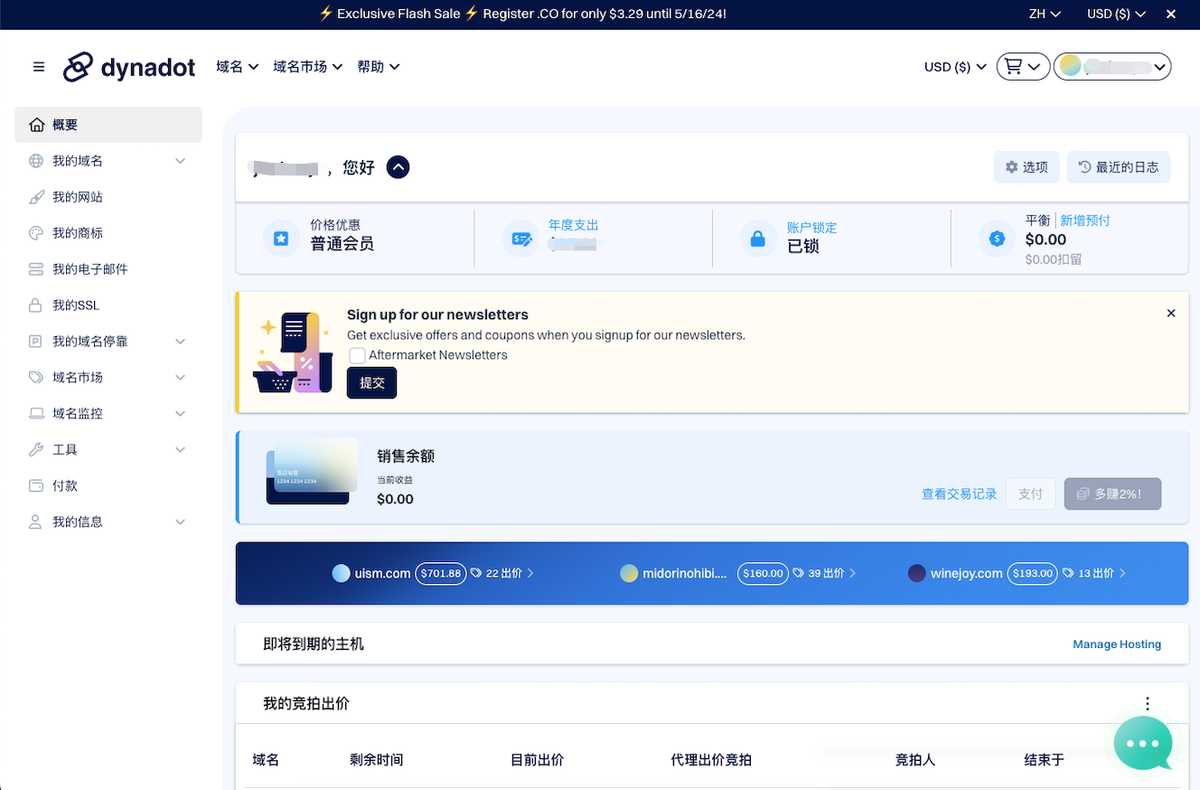The width and height of the screenshot is (1200, 790).
Task: Click the flash sale .CO banner text
Action: pyautogui.click(x=522, y=14)
